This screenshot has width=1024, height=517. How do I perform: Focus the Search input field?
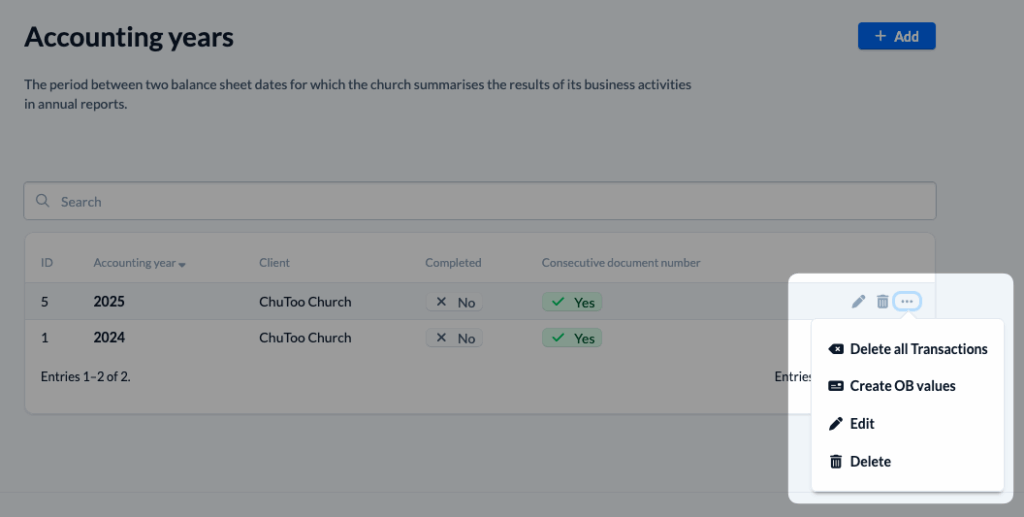480,201
